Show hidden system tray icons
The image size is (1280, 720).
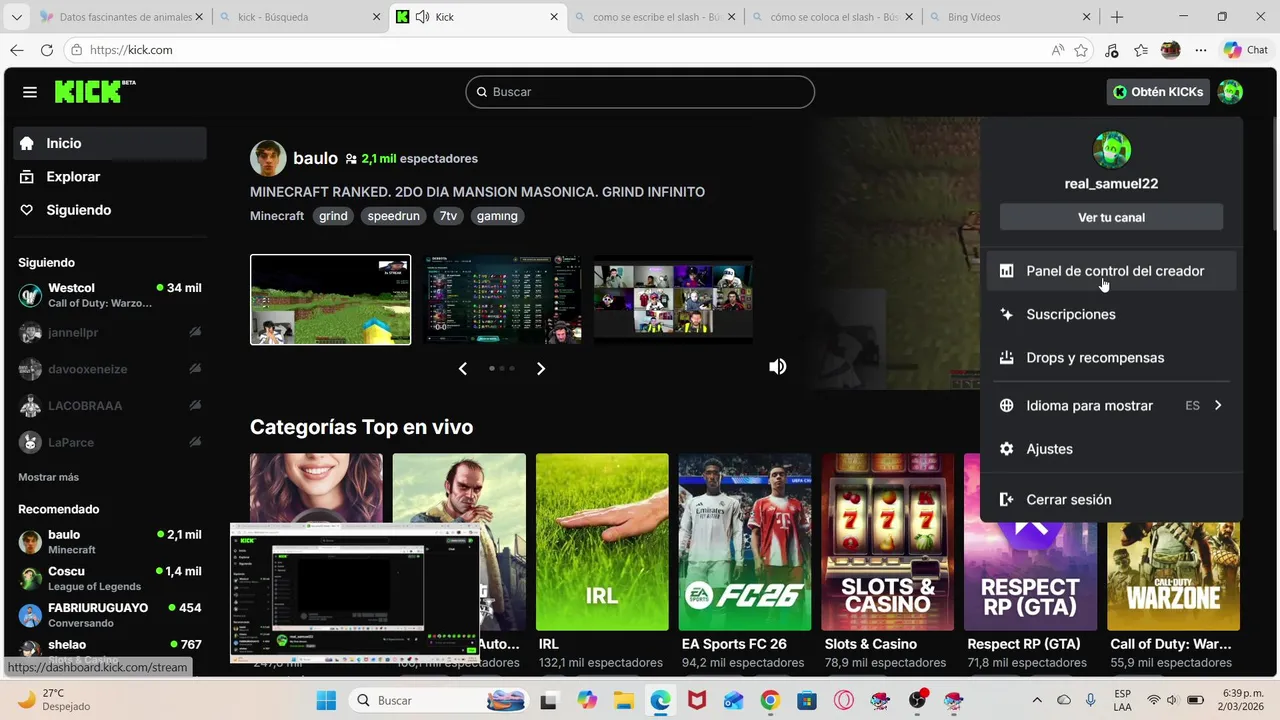pyautogui.click(x=1037, y=700)
